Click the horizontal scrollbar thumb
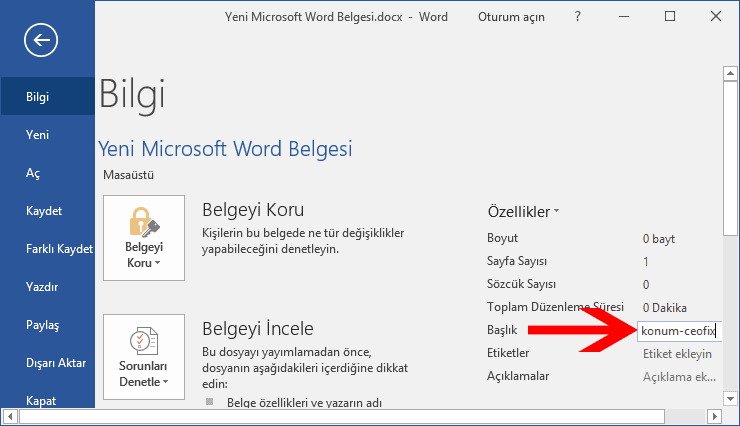 click(x=342, y=417)
